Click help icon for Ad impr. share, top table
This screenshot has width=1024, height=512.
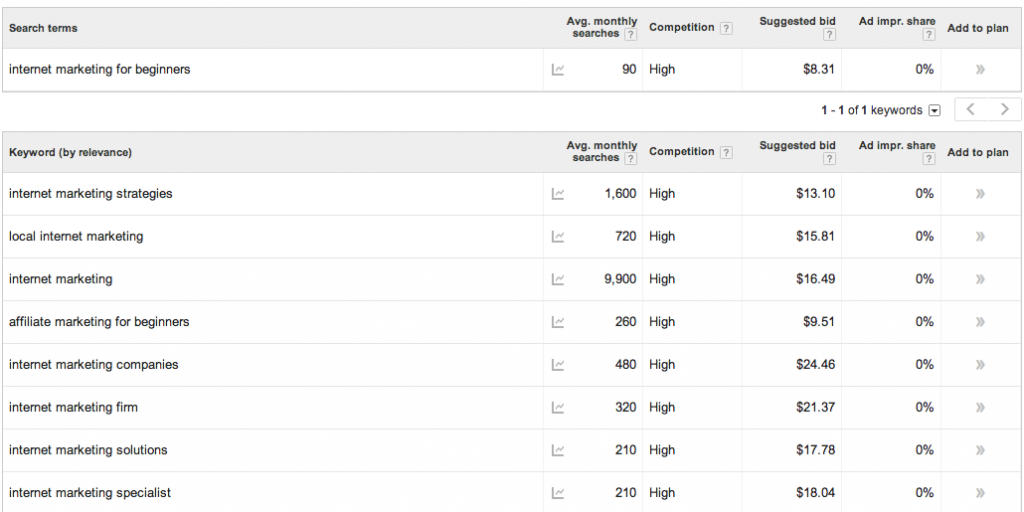tap(929, 35)
